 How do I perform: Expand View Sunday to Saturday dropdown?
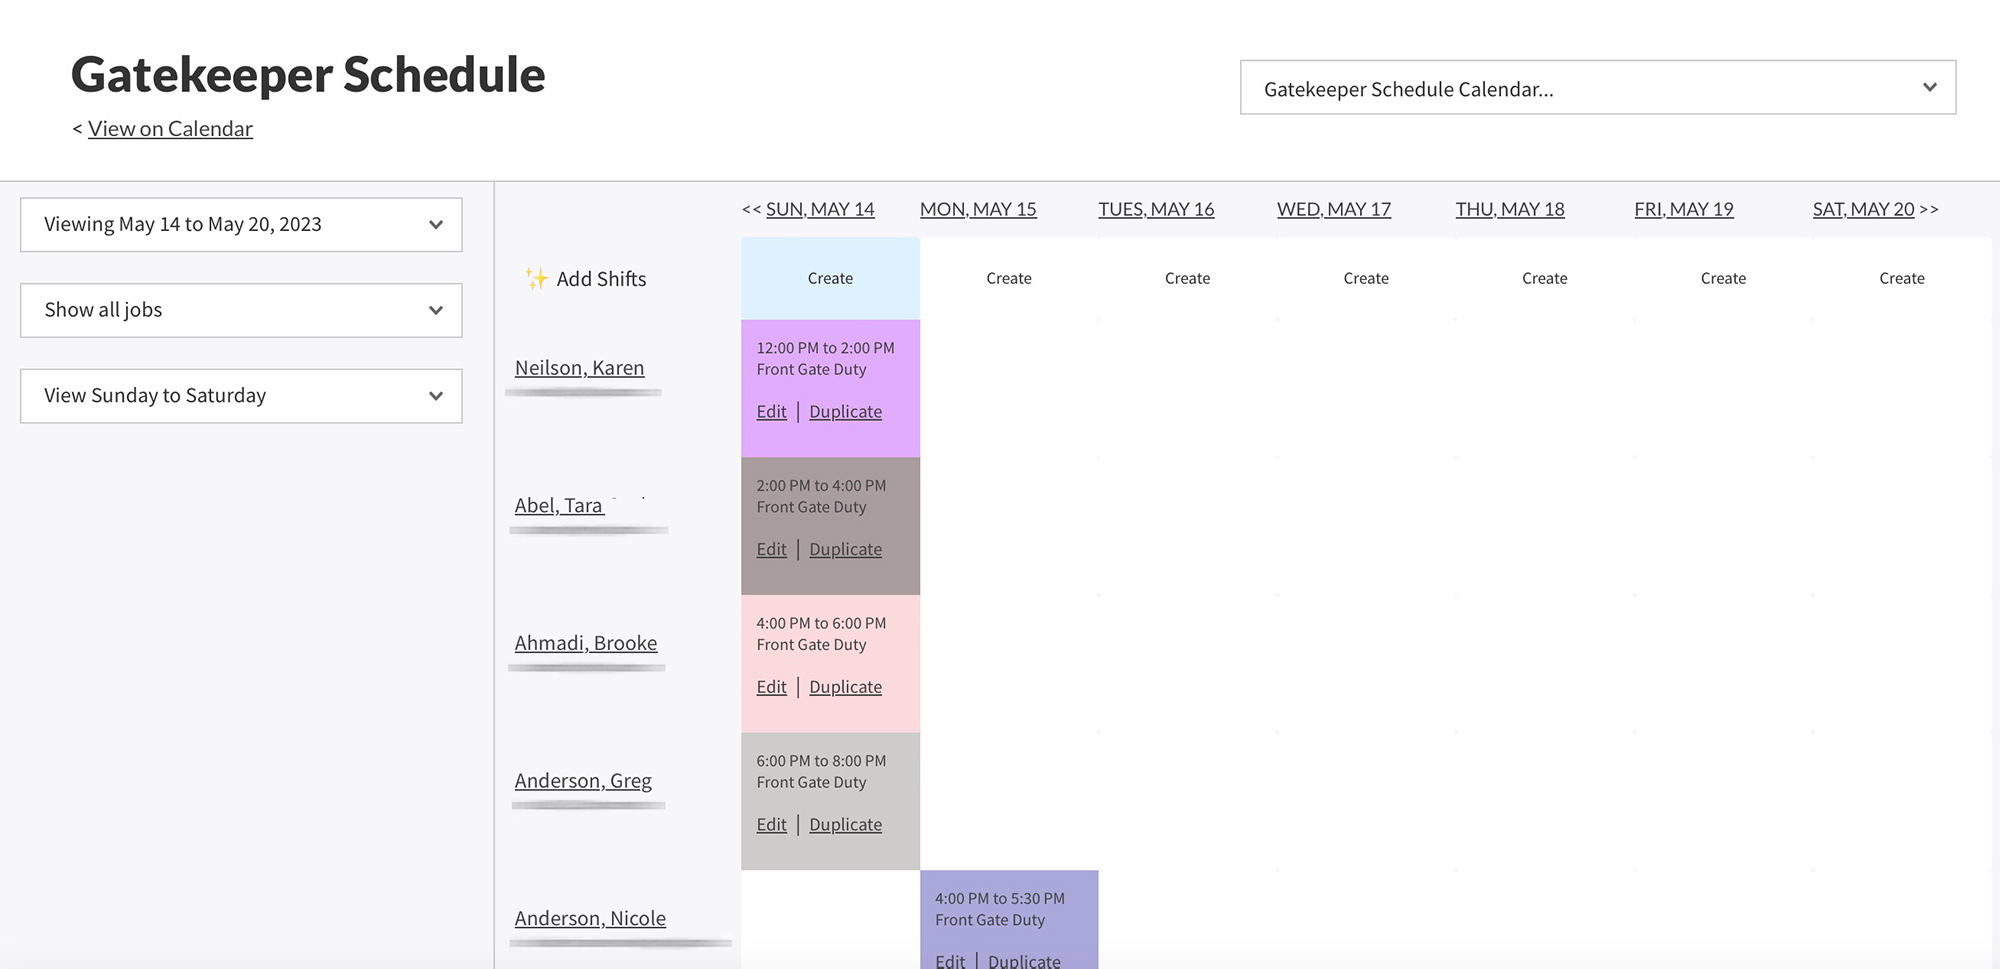pos(241,396)
